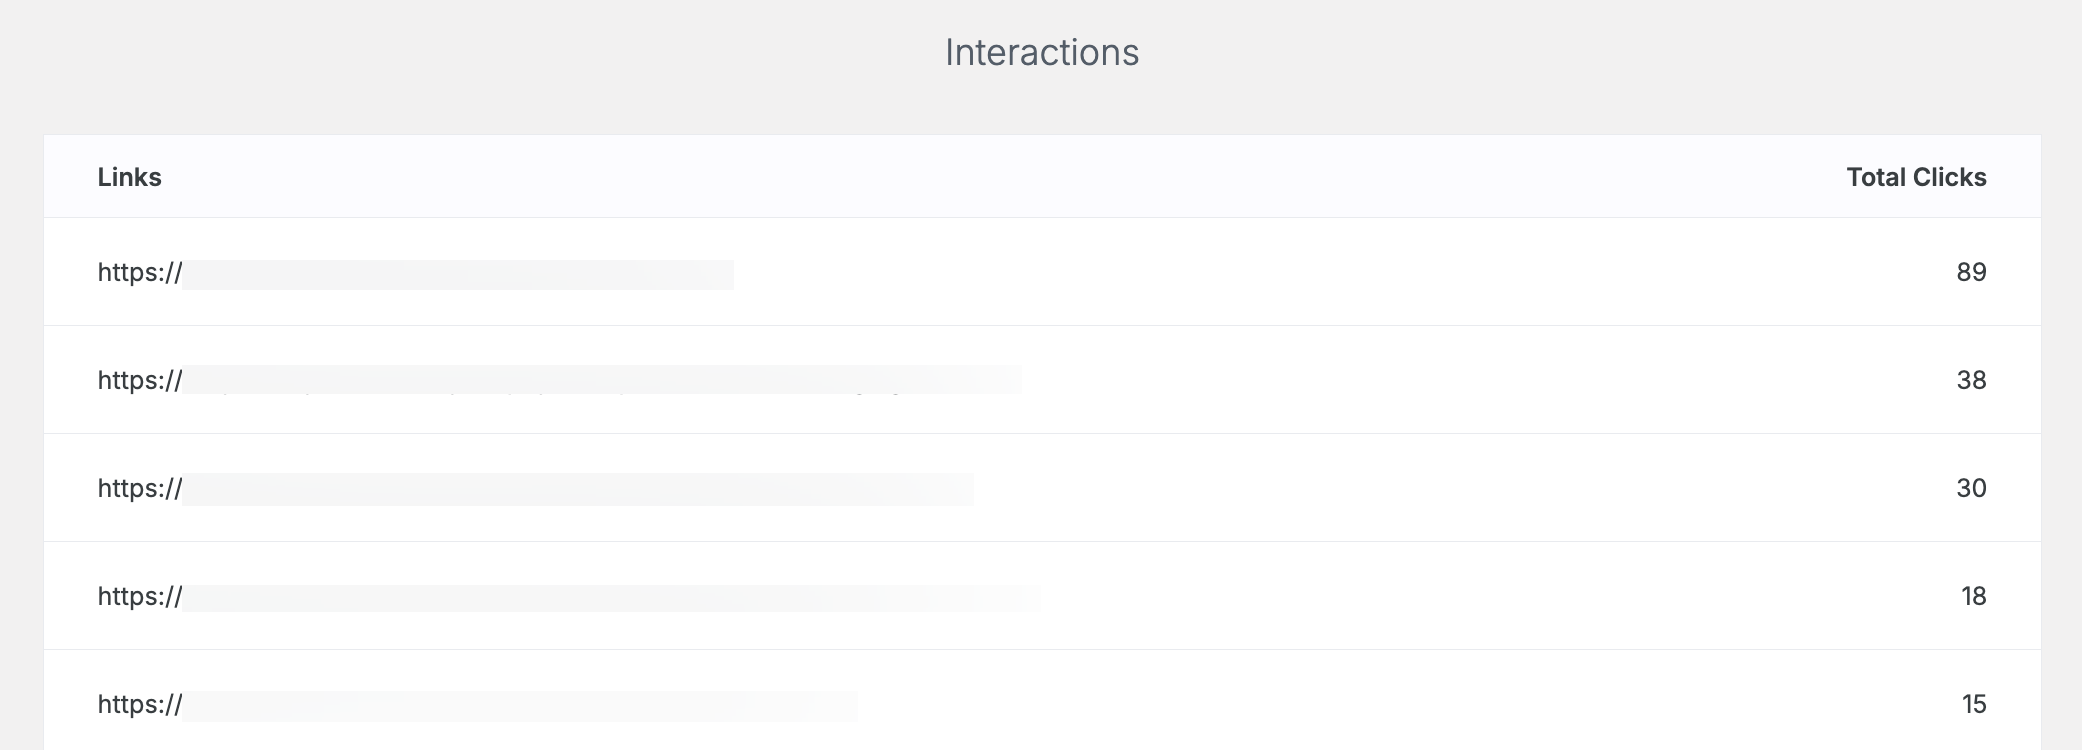Click the empty middle area of the 89-click row

[x=1340, y=272]
